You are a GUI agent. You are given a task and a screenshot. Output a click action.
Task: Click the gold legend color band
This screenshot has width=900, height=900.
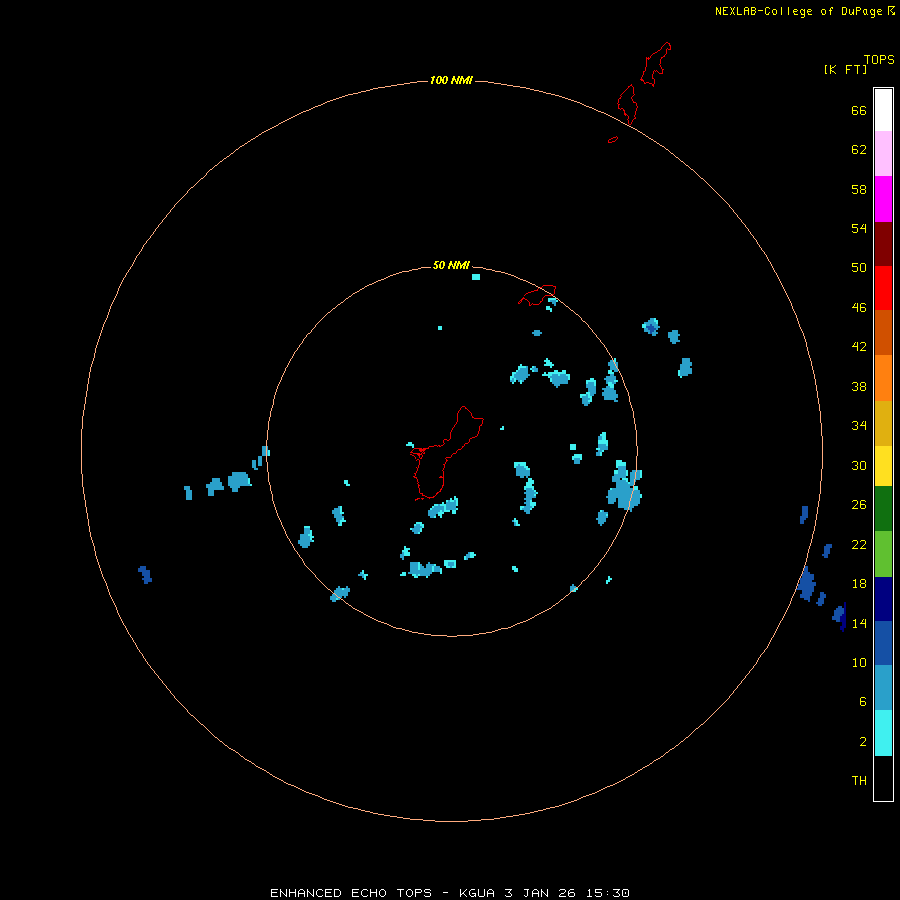click(883, 423)
